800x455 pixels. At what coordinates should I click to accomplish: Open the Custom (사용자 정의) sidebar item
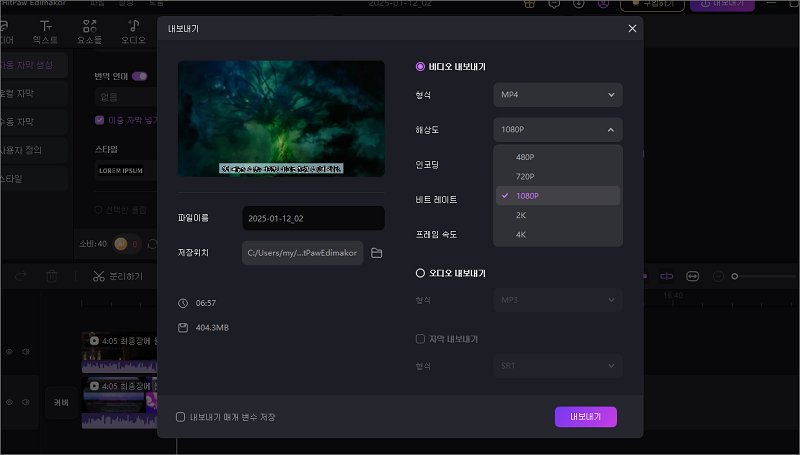coord(34,150)
